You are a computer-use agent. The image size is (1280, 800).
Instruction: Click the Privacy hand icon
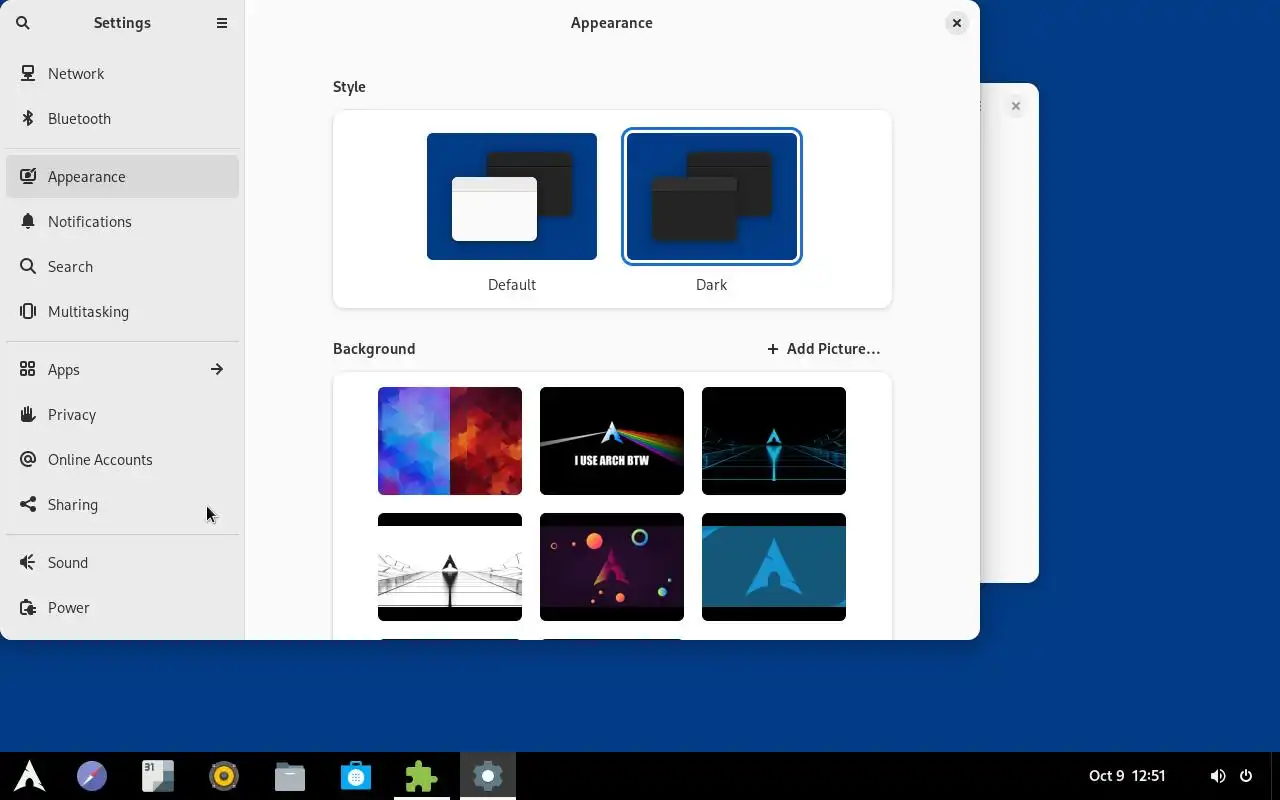28,414
